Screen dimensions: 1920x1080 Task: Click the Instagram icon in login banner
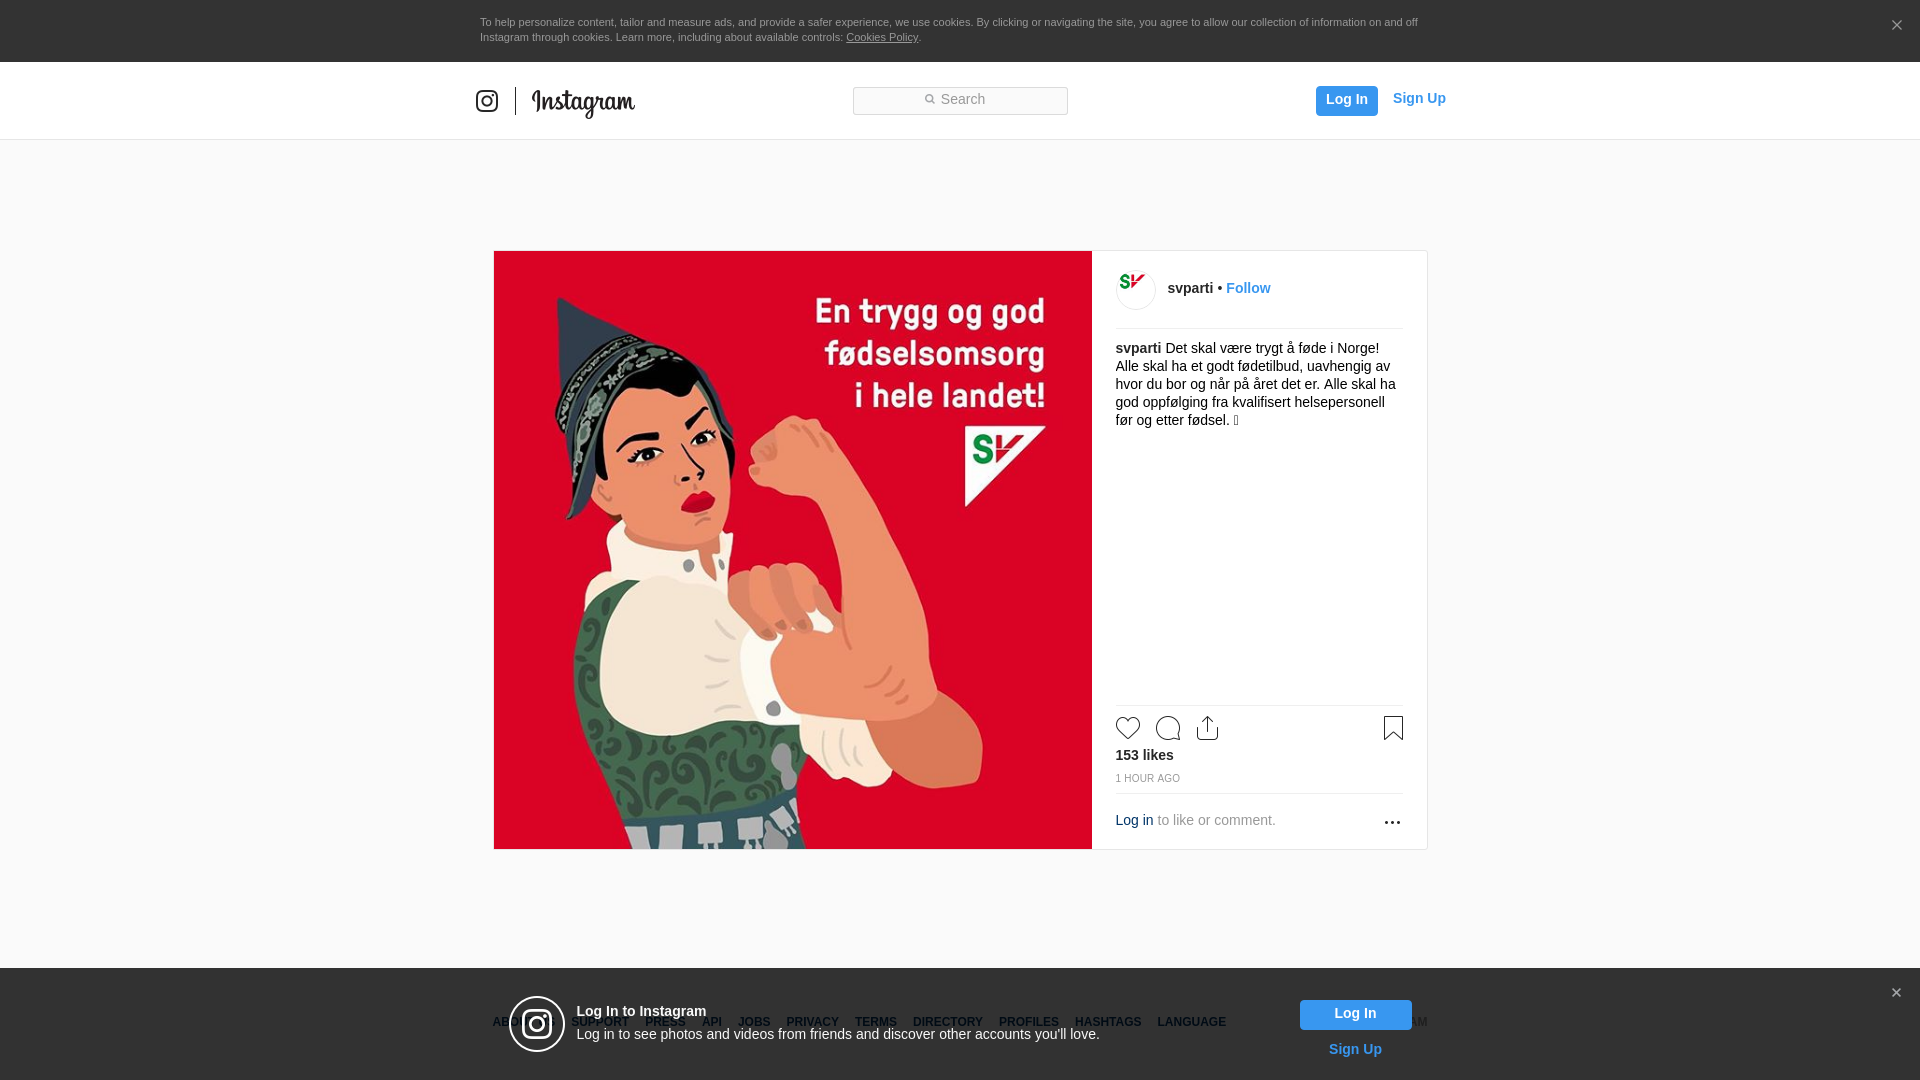pyautogui.click(x=537, y=1024)
